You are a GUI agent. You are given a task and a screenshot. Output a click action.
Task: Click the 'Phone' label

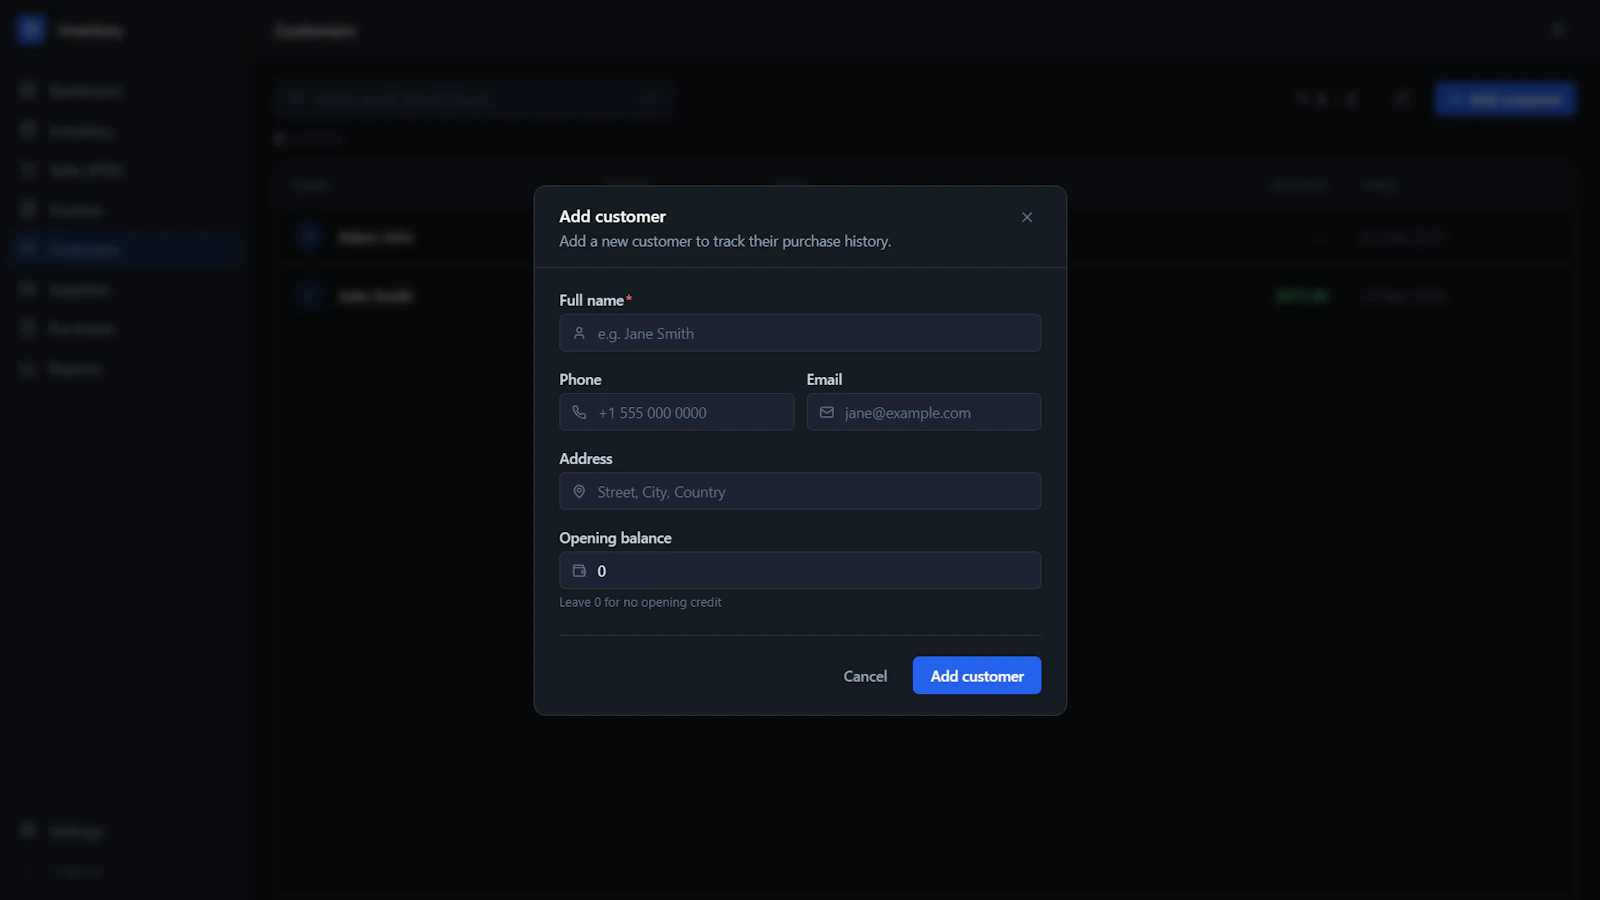tap(580, 379)
